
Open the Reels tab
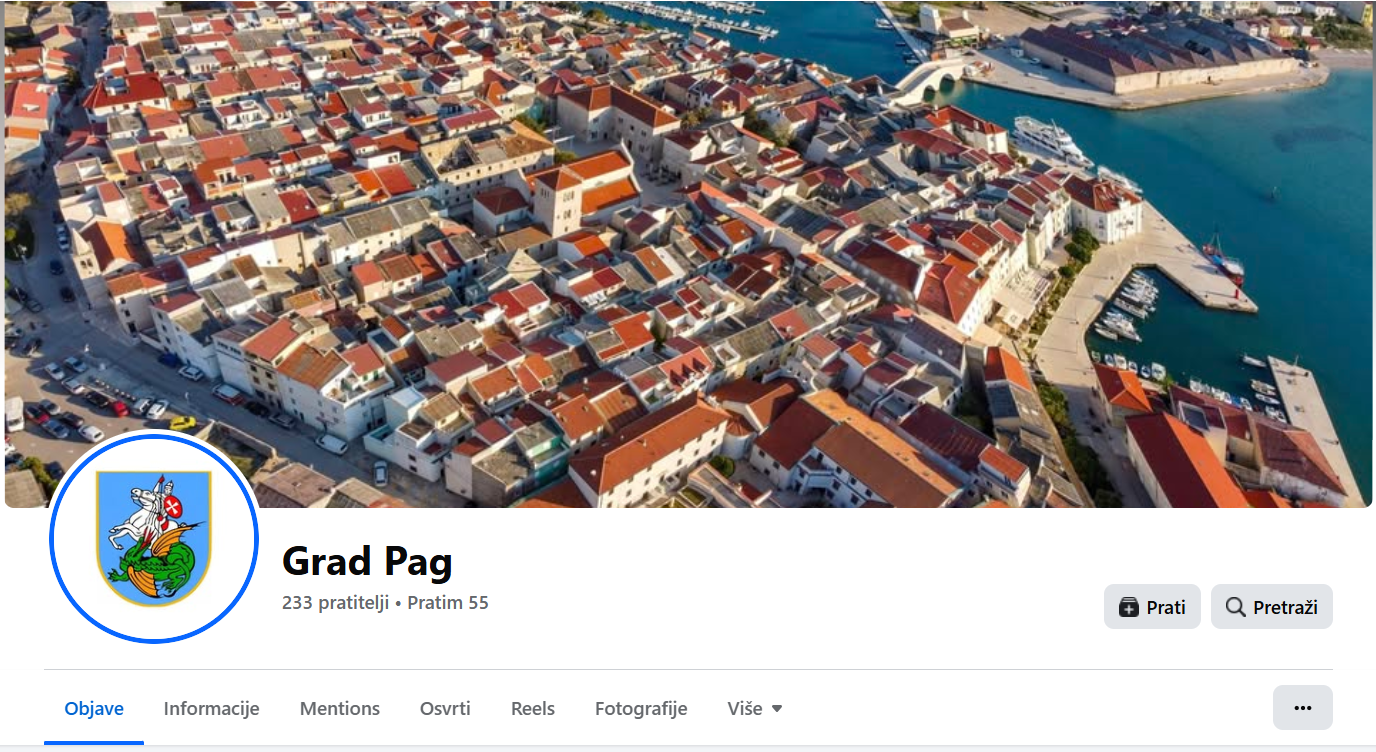pyautogui.click(x=533, y=708)
